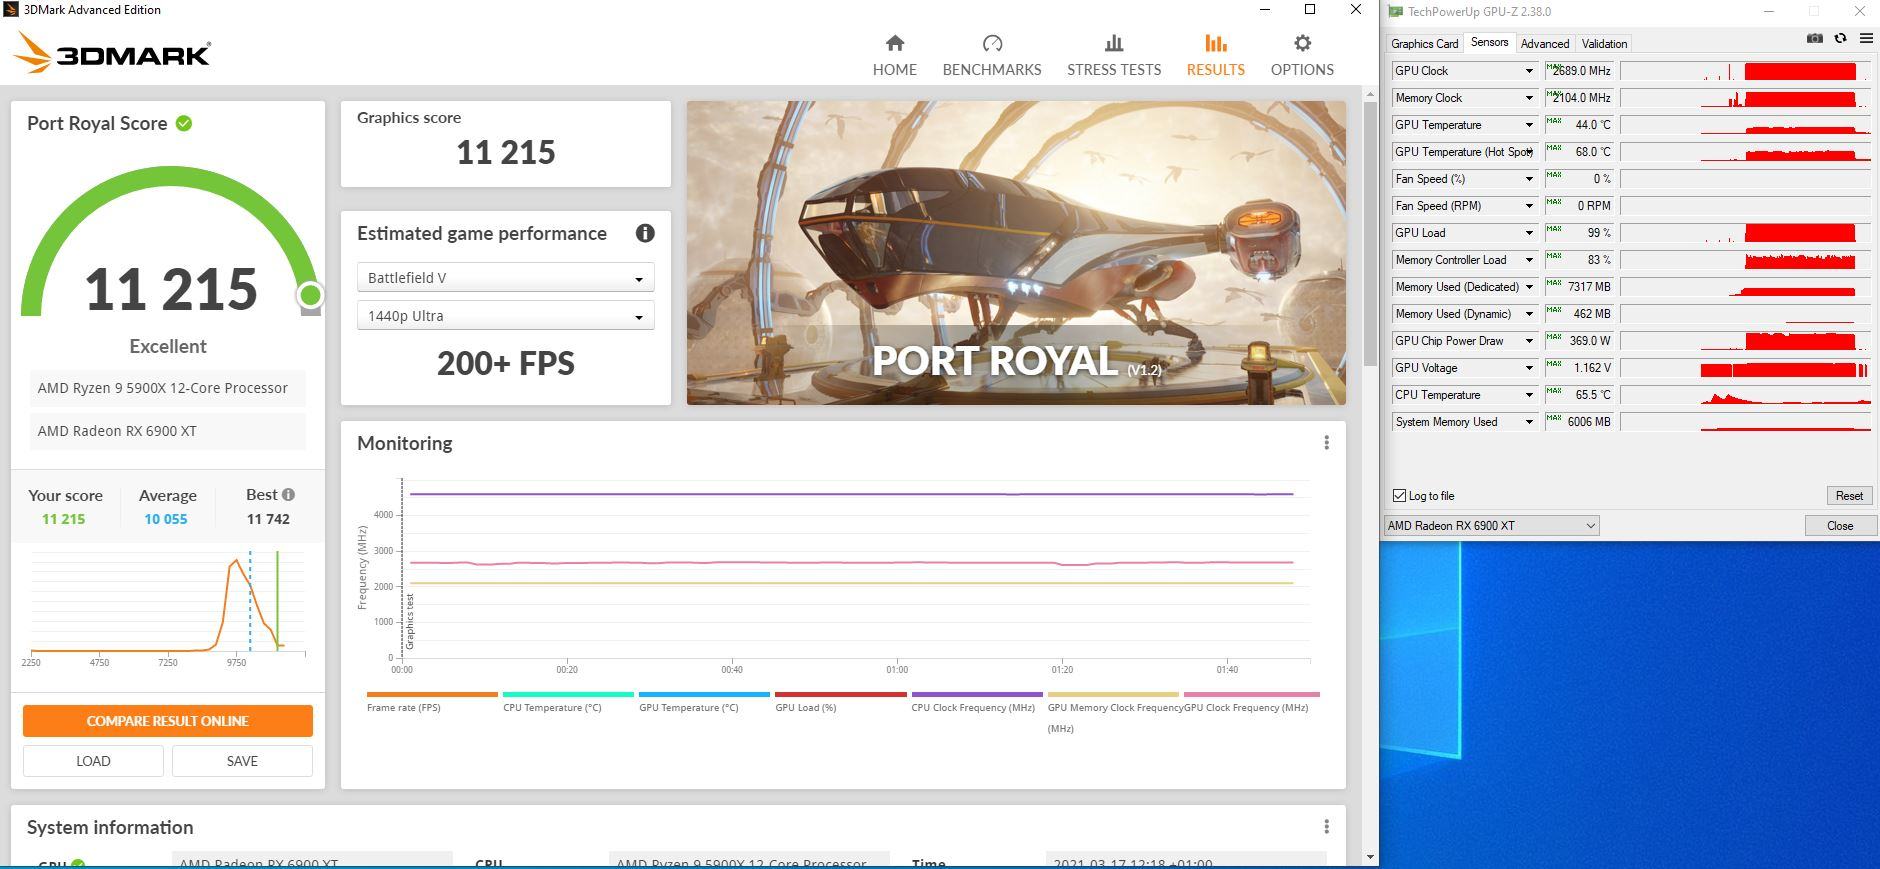Toggle Frame rate (FPS) legend series
The width and height of the screenshot is (1880, 869).
point(432,701)
